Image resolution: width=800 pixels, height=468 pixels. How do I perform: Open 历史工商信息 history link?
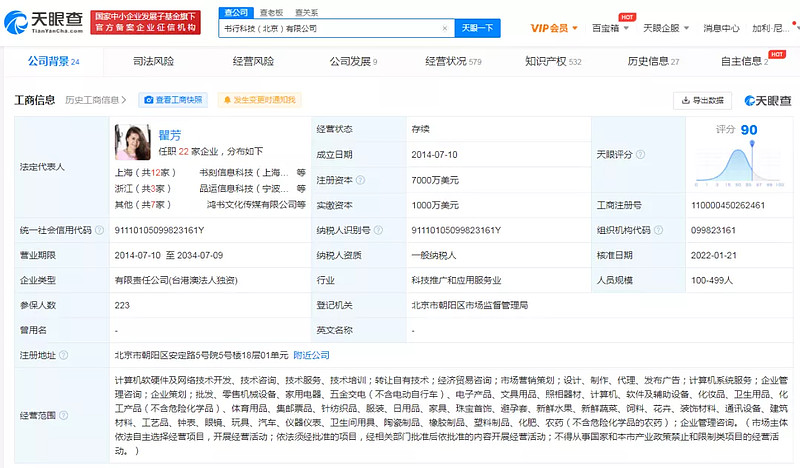(95, 100)
